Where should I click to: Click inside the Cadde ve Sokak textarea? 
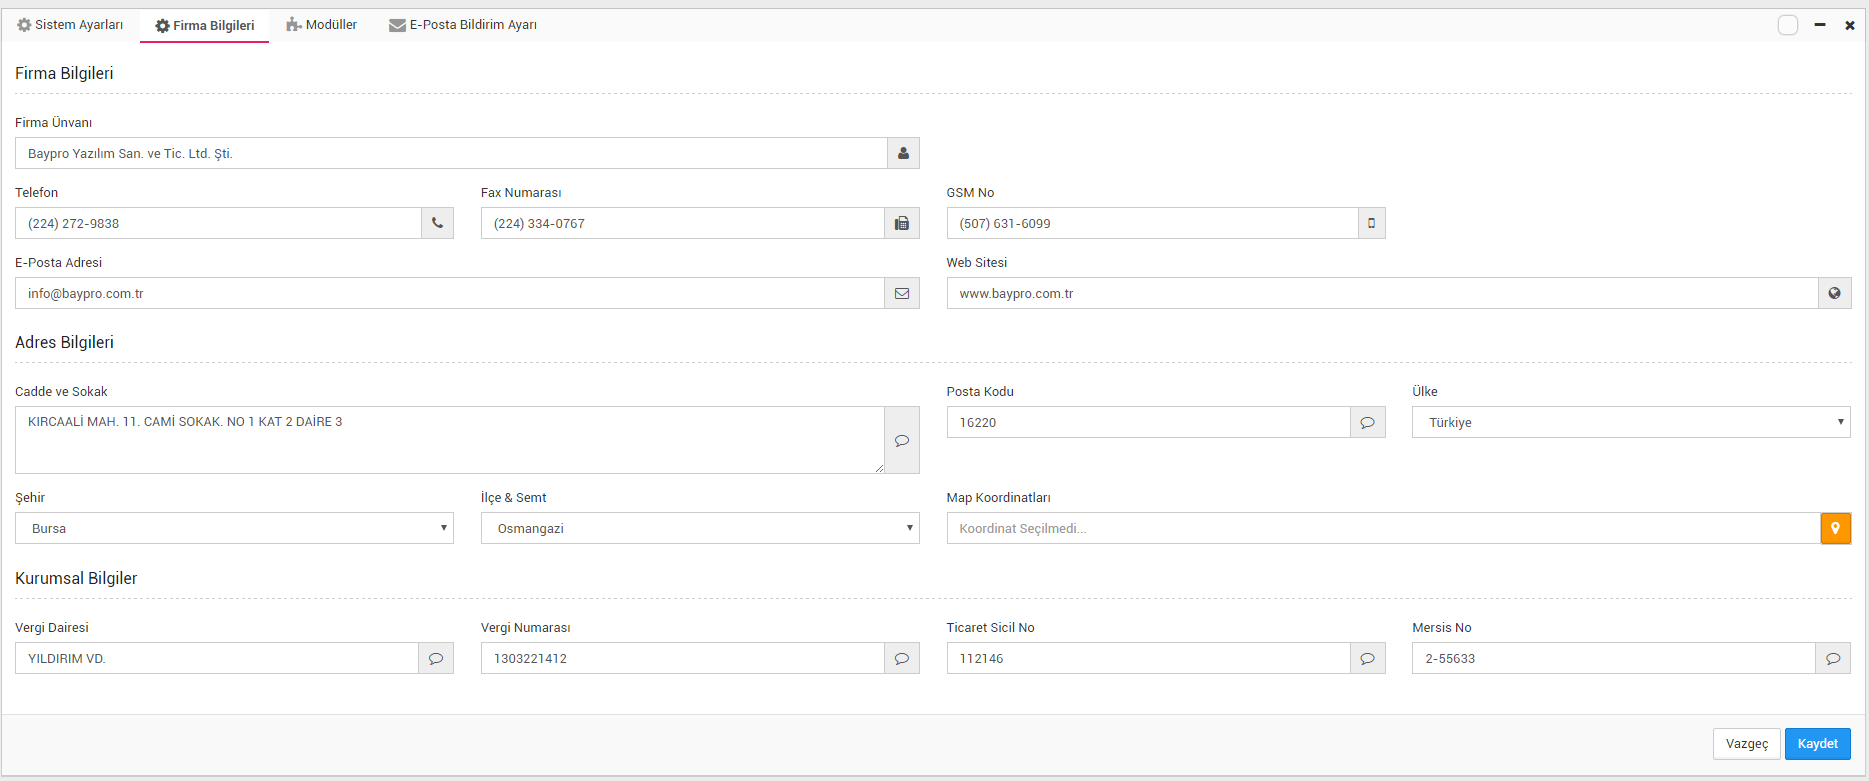pos(450,440)
